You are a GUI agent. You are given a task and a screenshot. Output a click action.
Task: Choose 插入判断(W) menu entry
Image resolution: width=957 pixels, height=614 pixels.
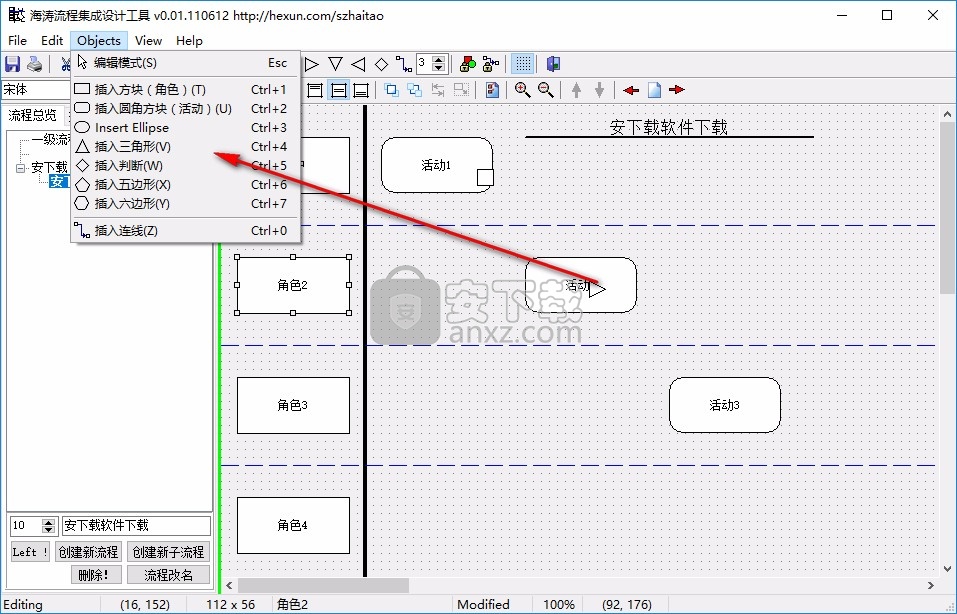[x=186, y=165]
